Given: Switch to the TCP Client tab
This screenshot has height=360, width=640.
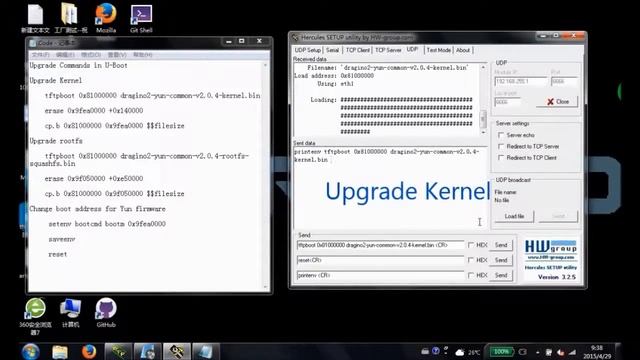Looking at the screenshot, I should (358, 50).
